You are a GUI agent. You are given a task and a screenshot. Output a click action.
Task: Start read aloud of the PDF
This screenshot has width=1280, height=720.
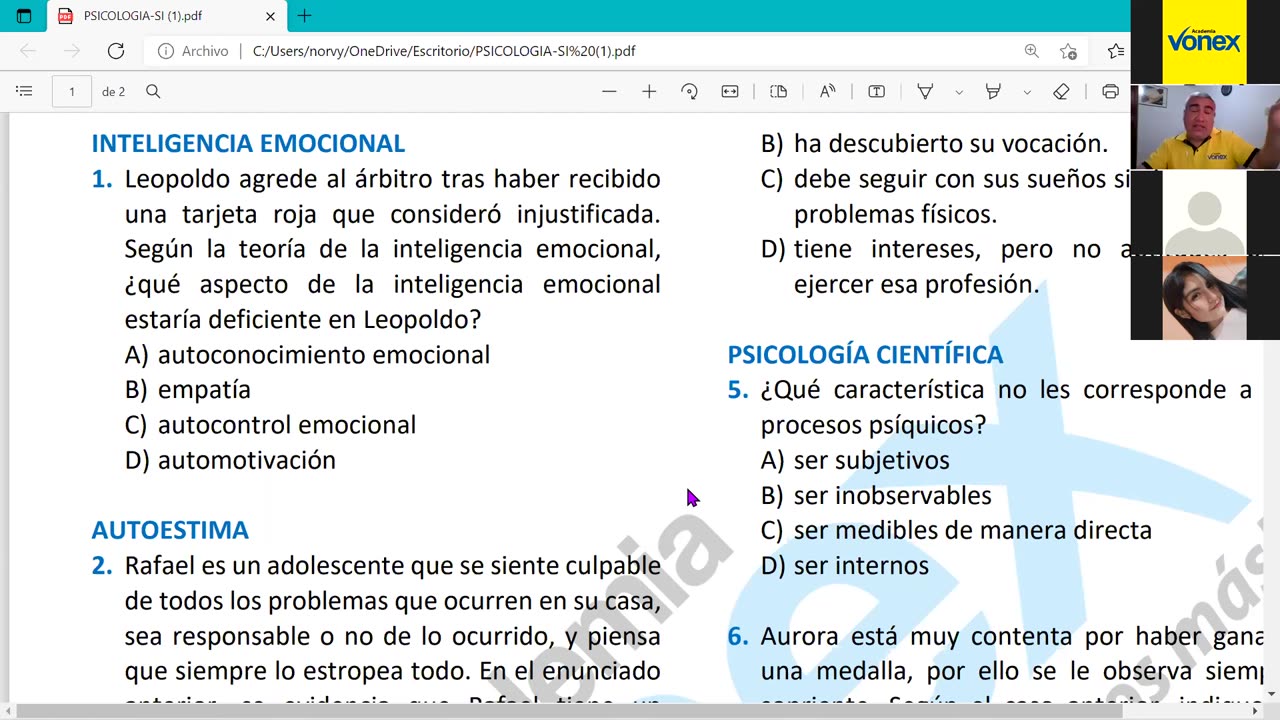827,91
